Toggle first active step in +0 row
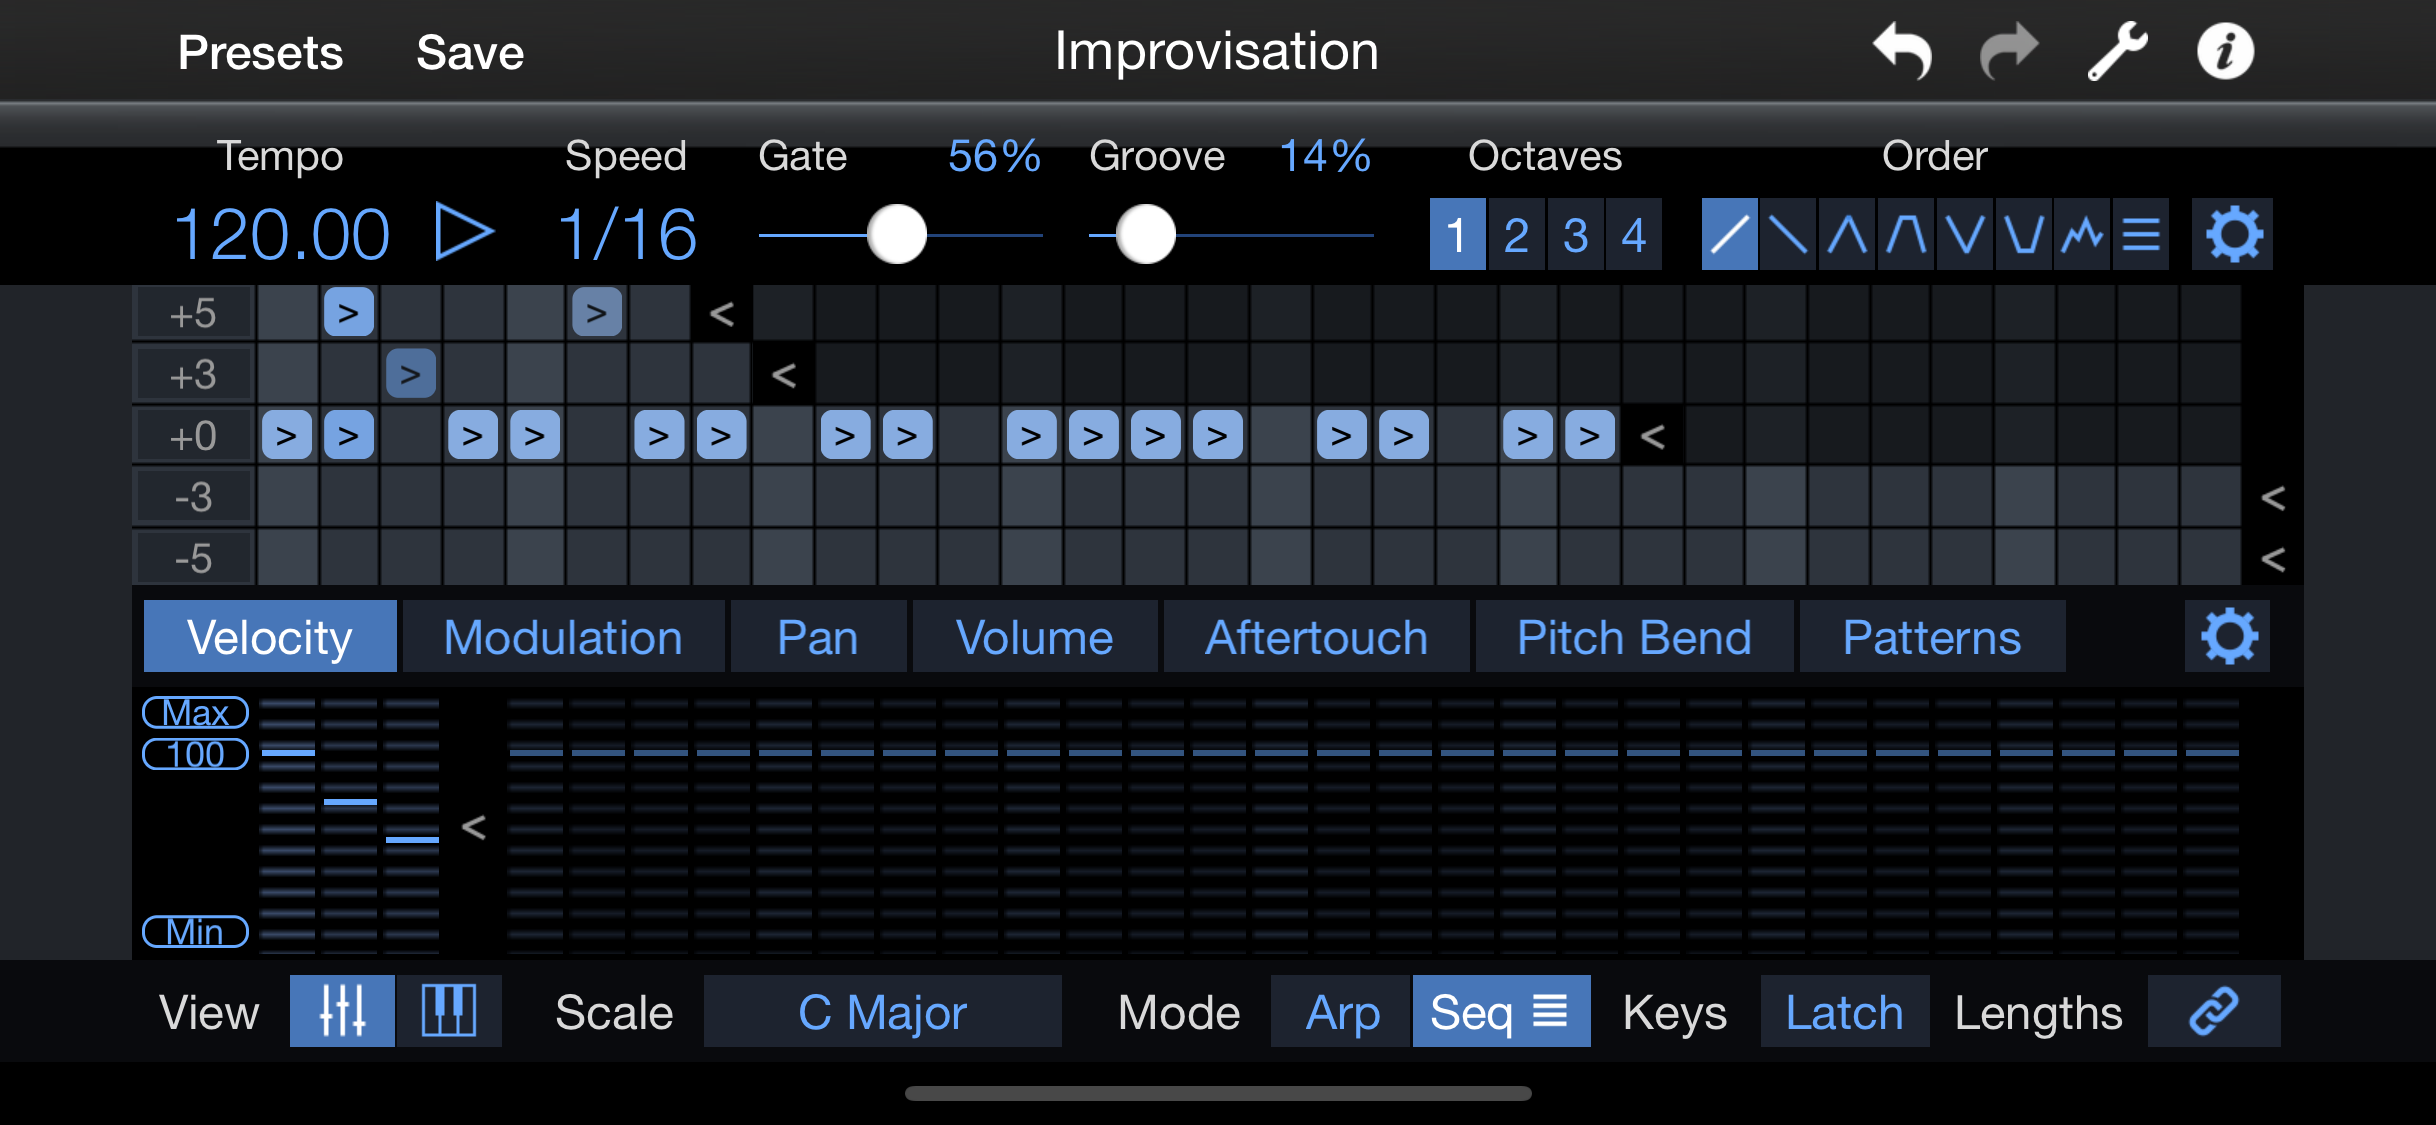 click(x=287, y=435)
